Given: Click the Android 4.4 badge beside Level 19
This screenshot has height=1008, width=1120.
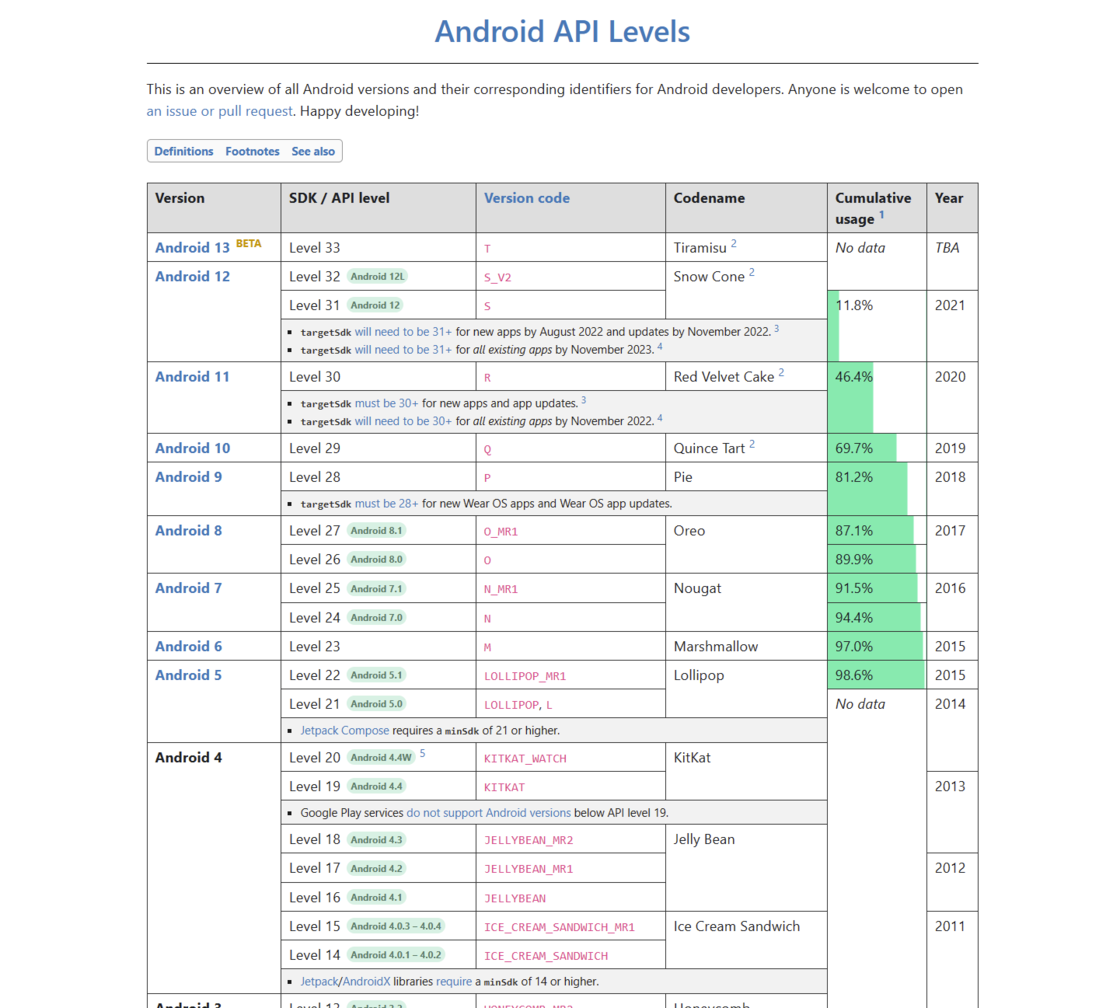Looking at the screenshot, I should 376,786.
